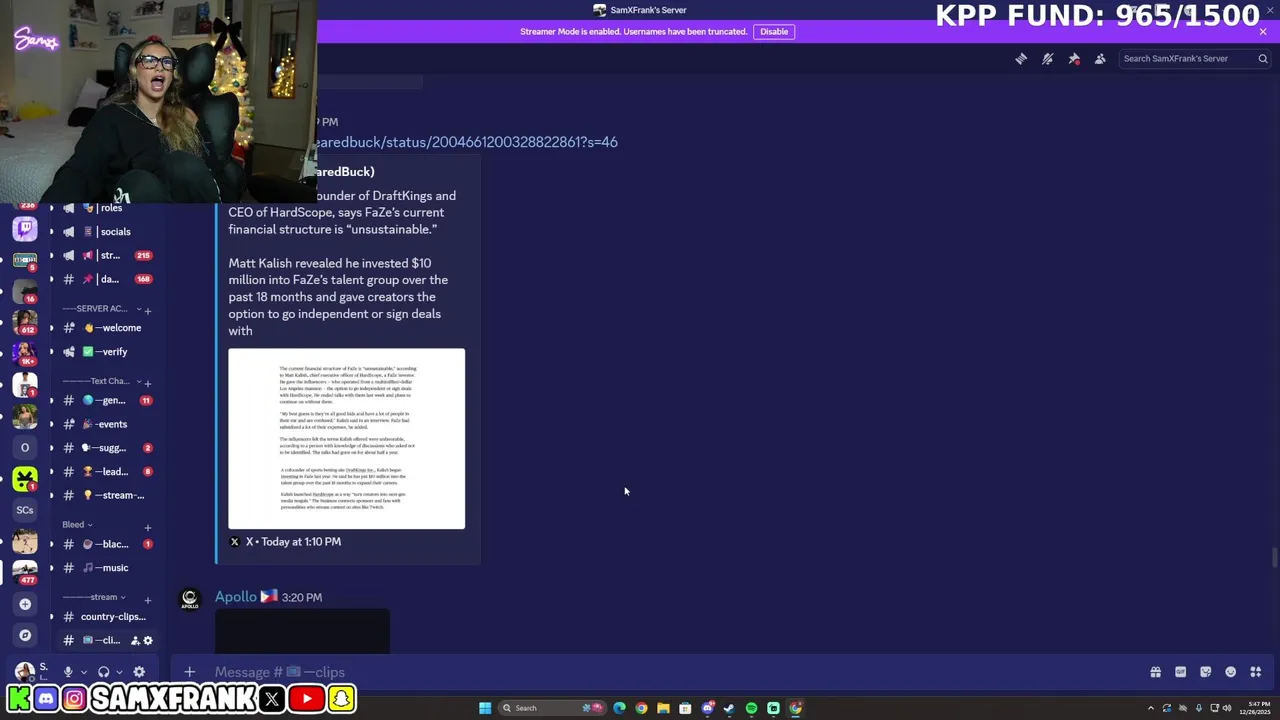Open the article image thumbnail
Image resolution: width=1280 pixels, height=720 pixels.
tap(346, 438)
